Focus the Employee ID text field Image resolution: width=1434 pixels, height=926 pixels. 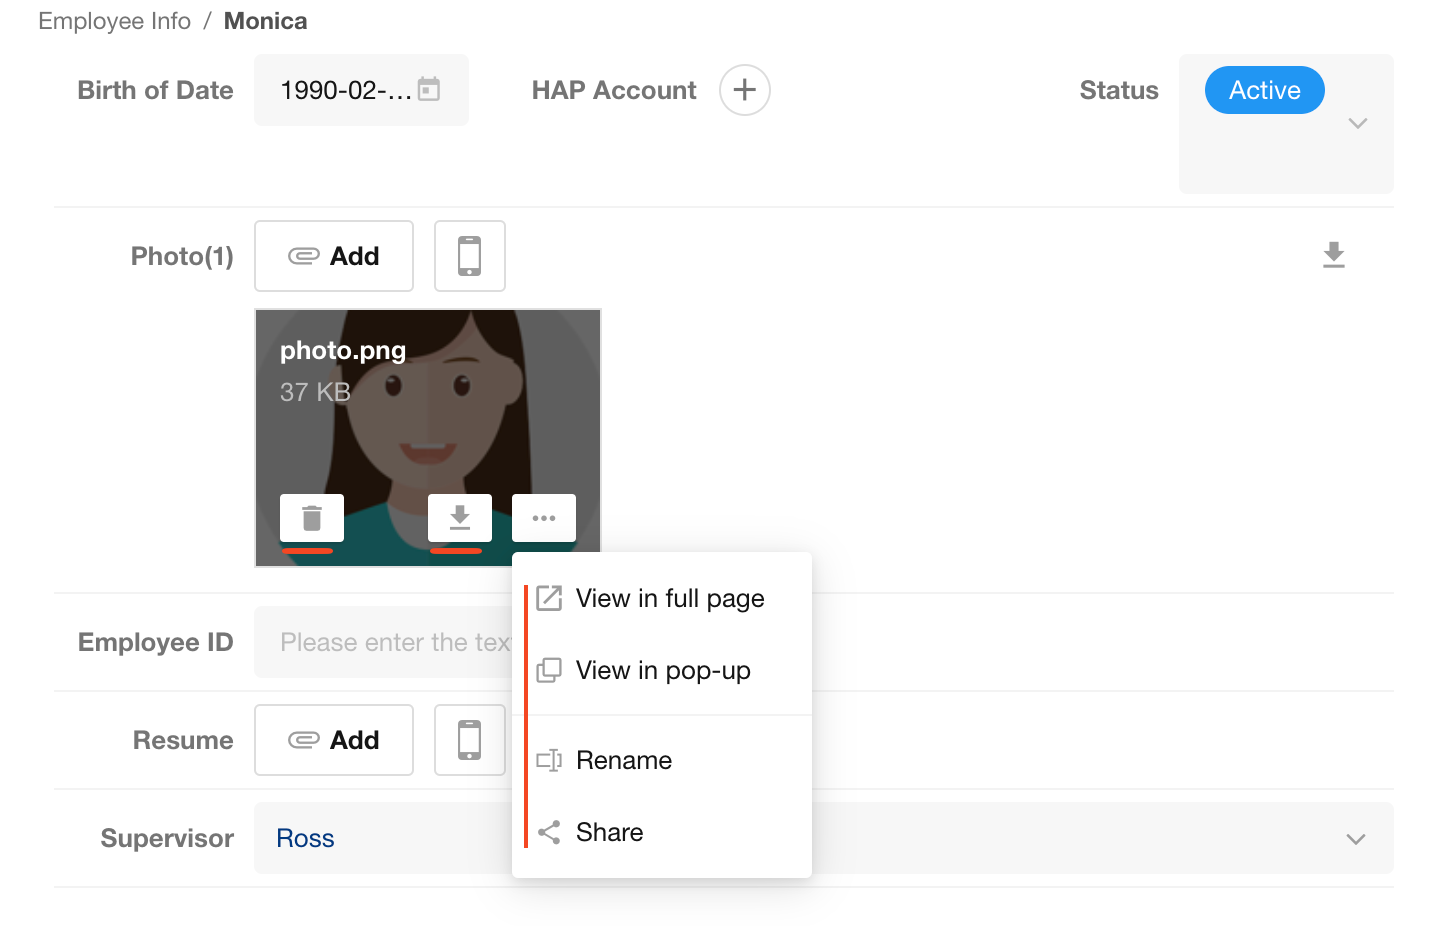coord(384,642)
